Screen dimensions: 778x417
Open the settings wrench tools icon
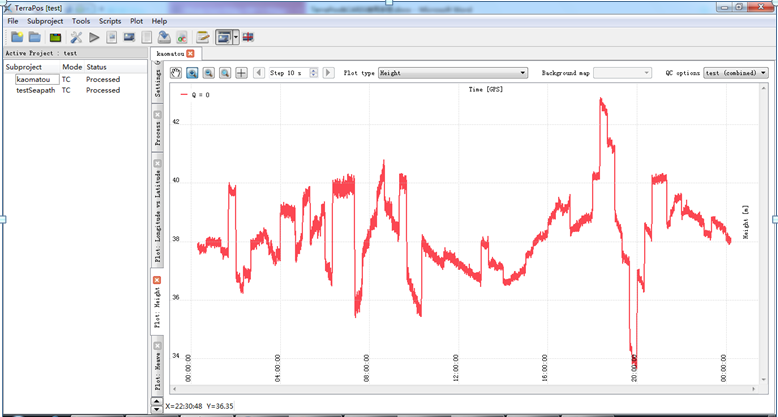pyautogui.click(x=76, y=37)
